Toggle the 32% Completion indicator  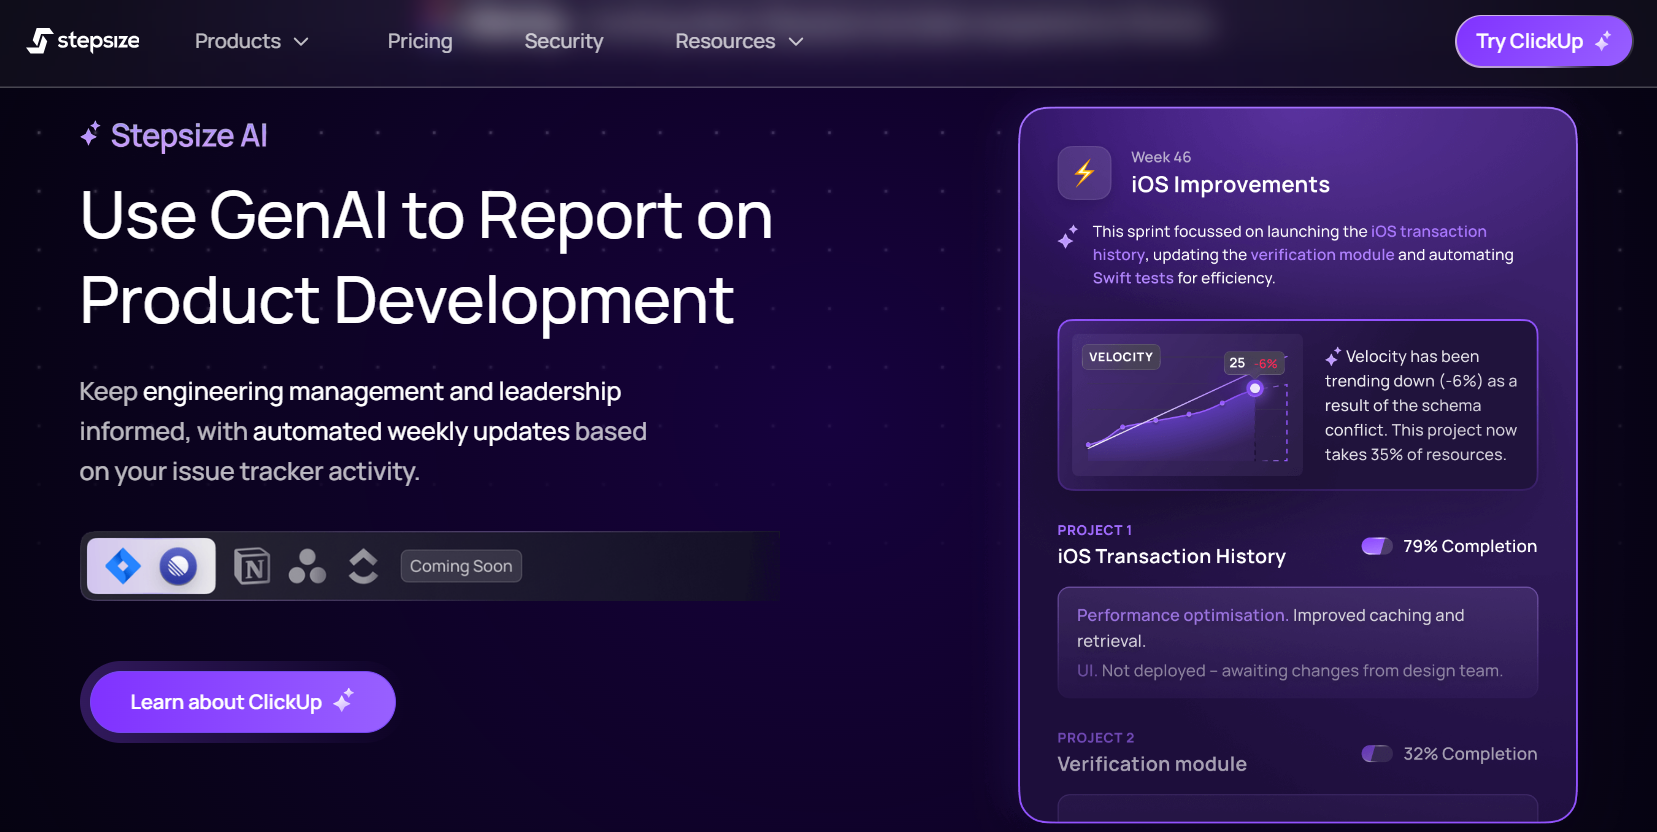click(x=1377, y=754)
